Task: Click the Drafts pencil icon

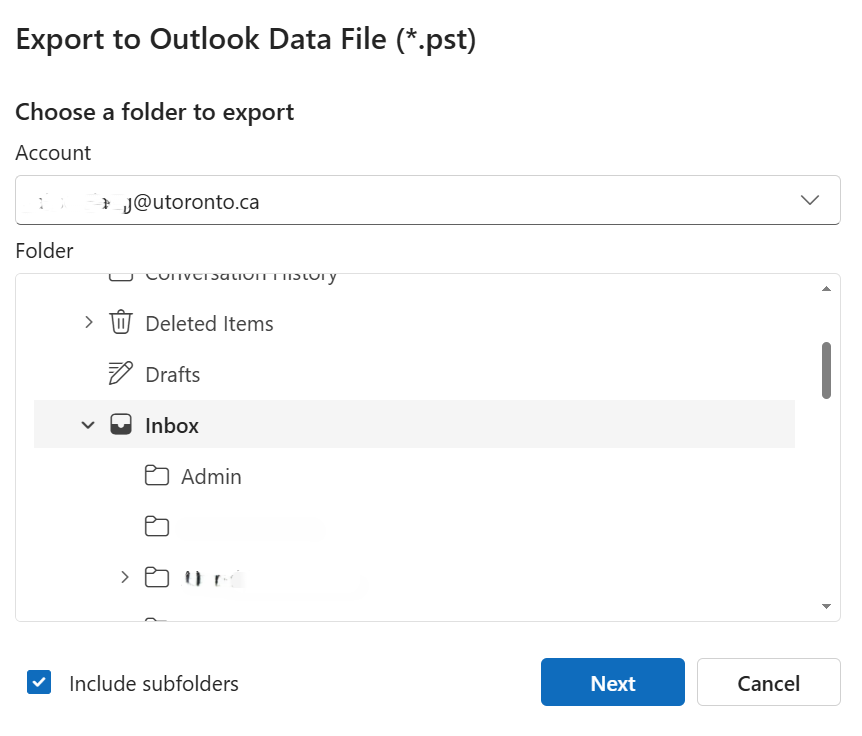Action: [120, 374]
